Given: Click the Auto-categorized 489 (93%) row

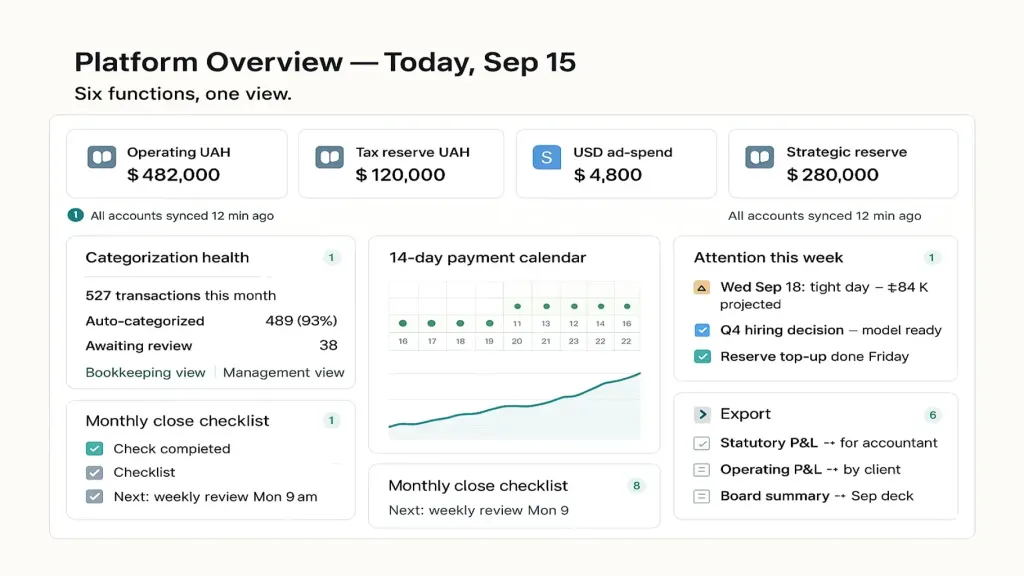Looking at the screenshot, I should tap(212, 321).
